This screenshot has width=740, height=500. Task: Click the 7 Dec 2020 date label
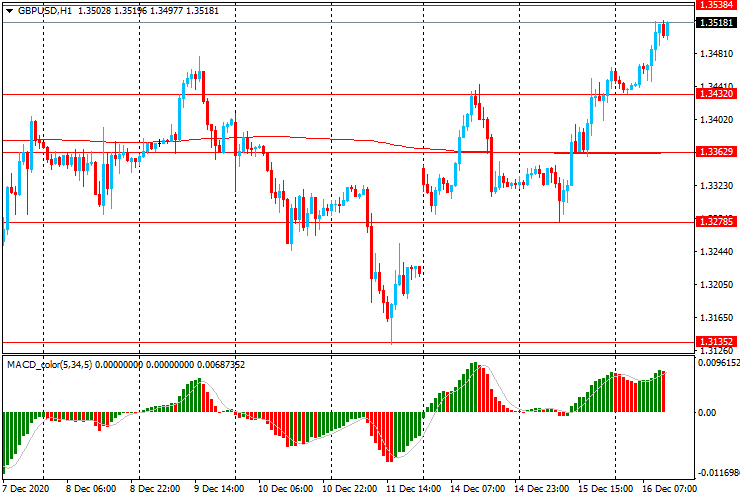[26, 490]
